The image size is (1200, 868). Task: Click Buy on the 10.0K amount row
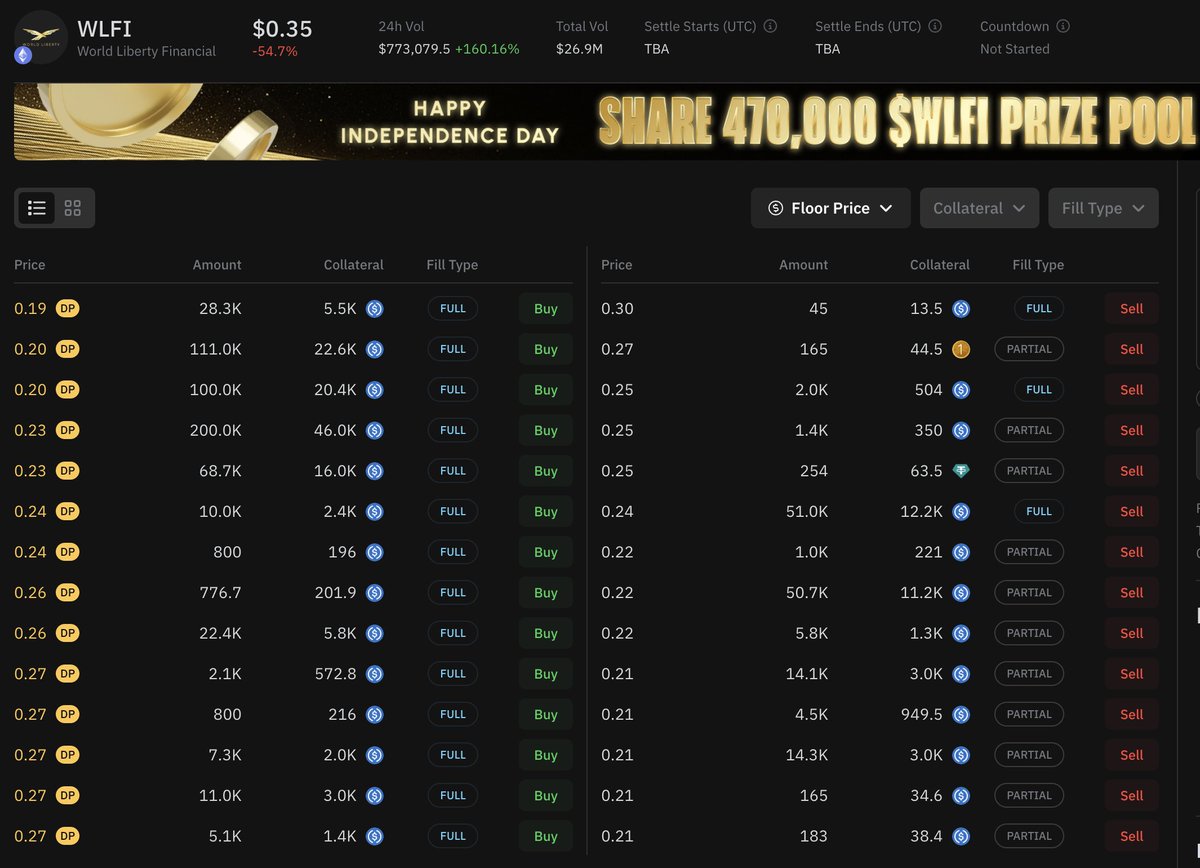[546, 512]
